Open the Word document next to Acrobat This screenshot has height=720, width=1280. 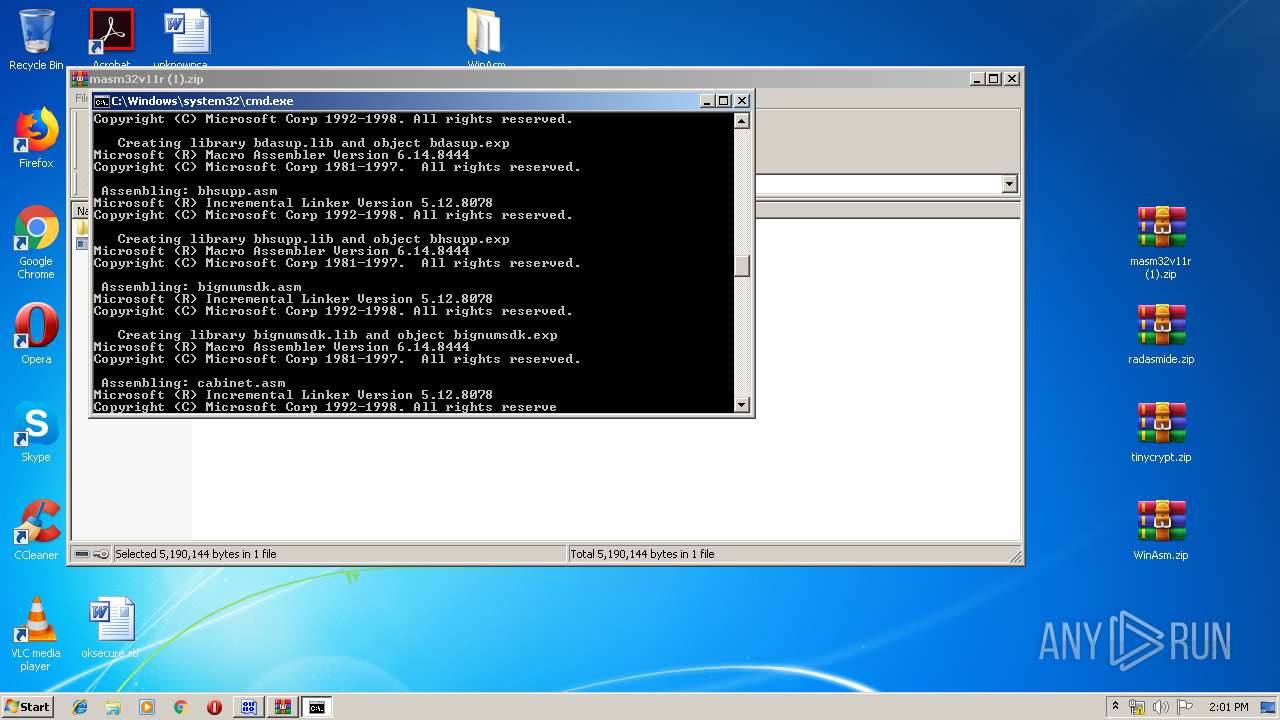[x=187, y=38]
